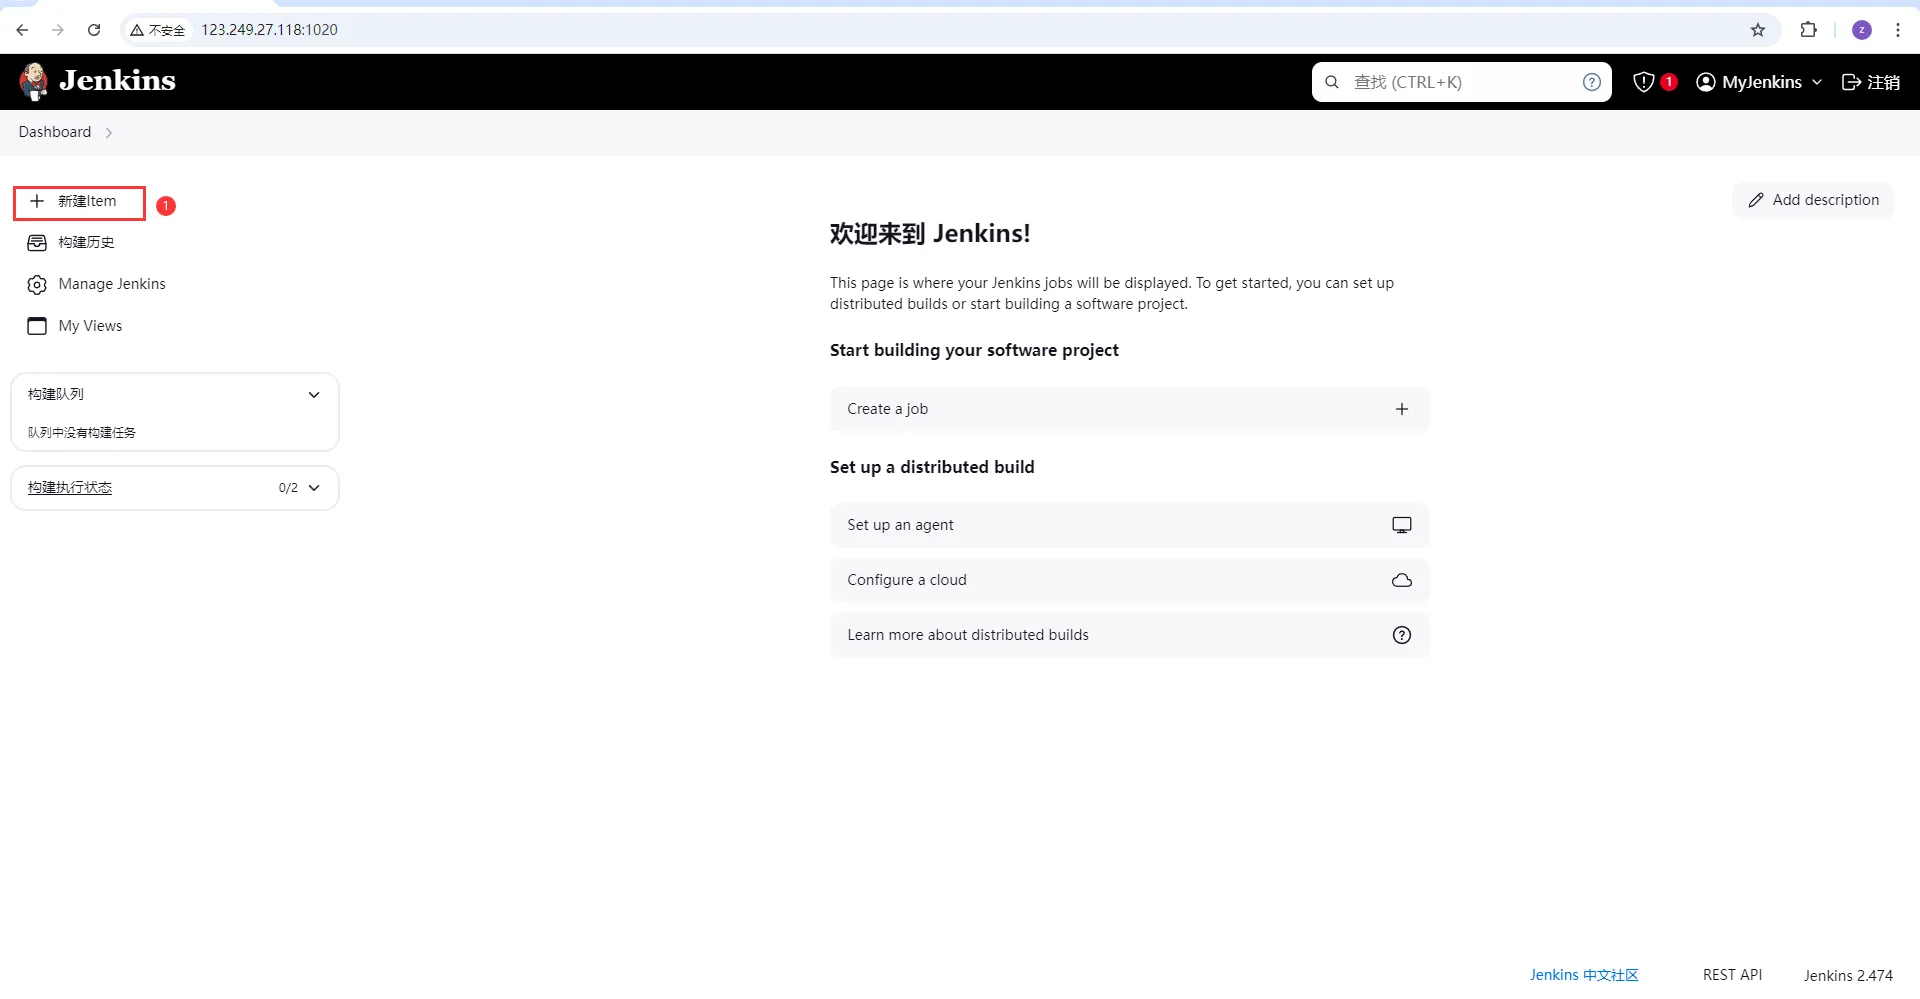Click the plus icon in Create a job
This screenshot has width=1920, height=999.
[1402, 409]
